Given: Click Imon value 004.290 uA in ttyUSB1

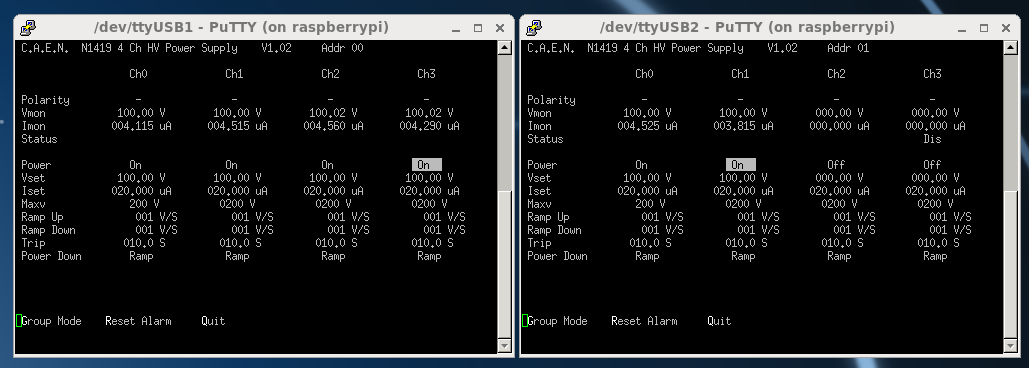Looking at the screenshot, I should click(x=429, y=126).
